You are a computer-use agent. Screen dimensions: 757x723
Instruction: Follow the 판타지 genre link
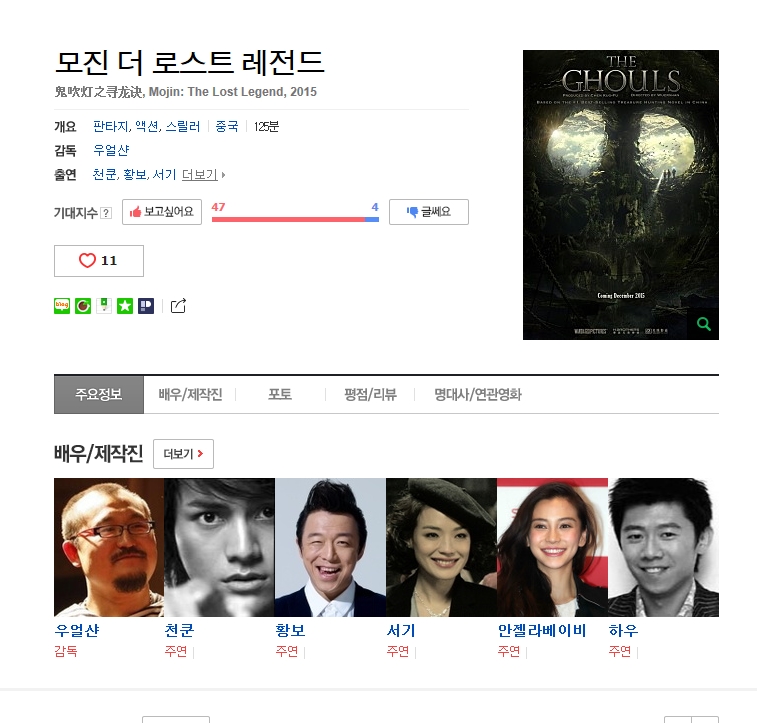click(x=111, y=126)
